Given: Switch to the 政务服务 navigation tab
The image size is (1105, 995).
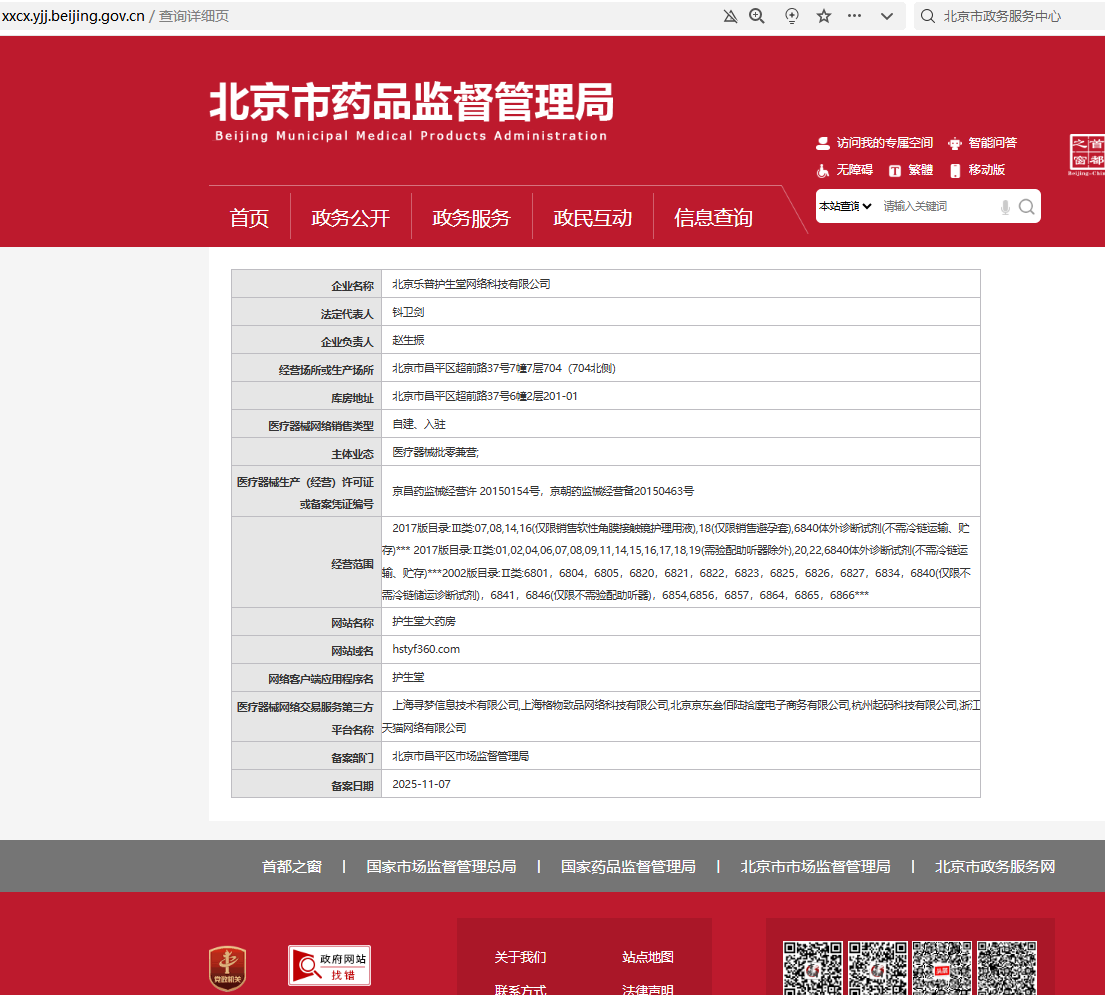Looking at the screenshot, I should pyautogui.click(x=471, y=217).
